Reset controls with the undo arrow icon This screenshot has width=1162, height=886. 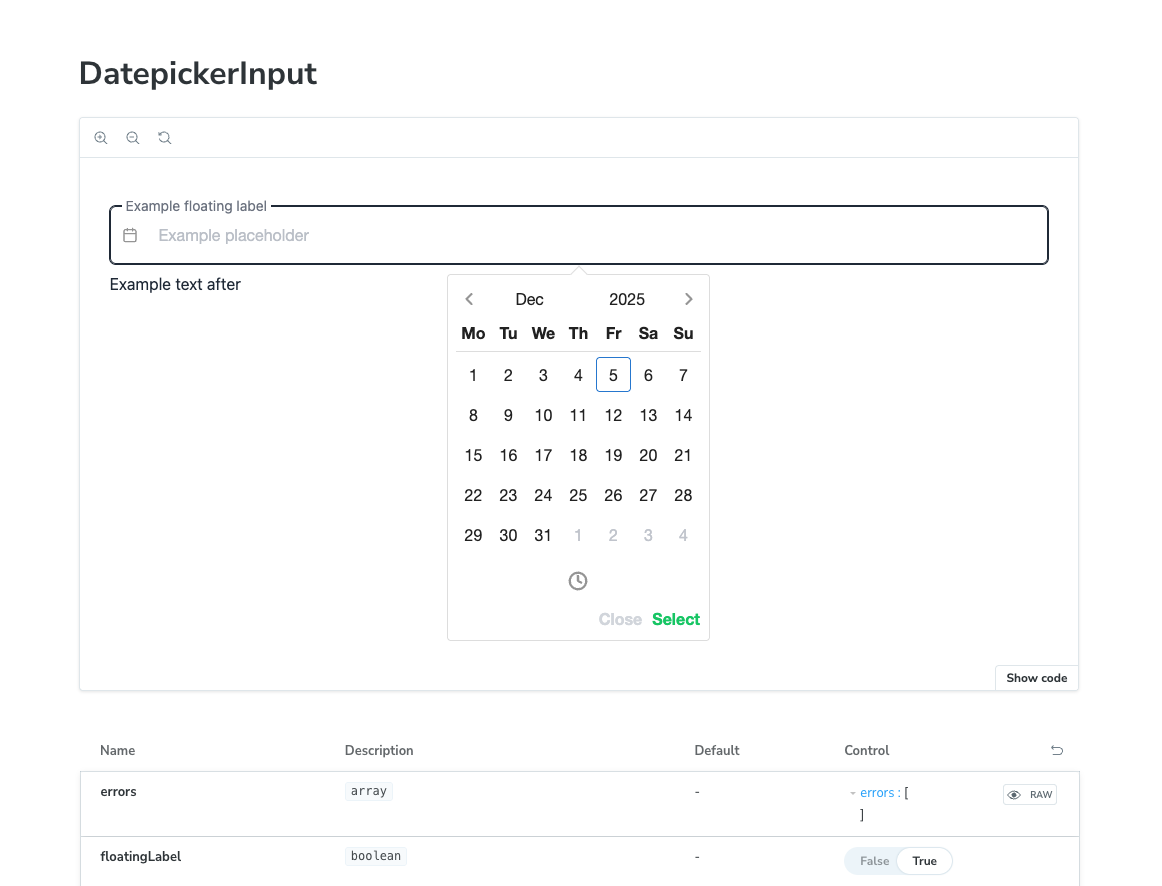pos(1057,750)
